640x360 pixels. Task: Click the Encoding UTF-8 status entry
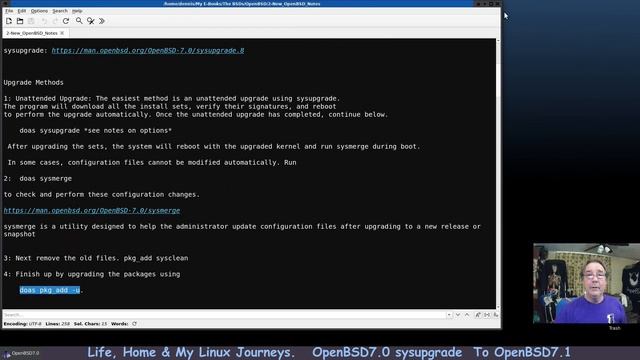[x=22, y=324]
